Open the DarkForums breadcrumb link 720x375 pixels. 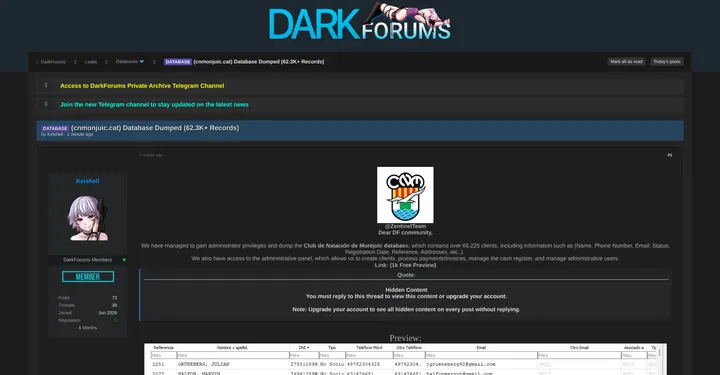click(x=53, y=62)
